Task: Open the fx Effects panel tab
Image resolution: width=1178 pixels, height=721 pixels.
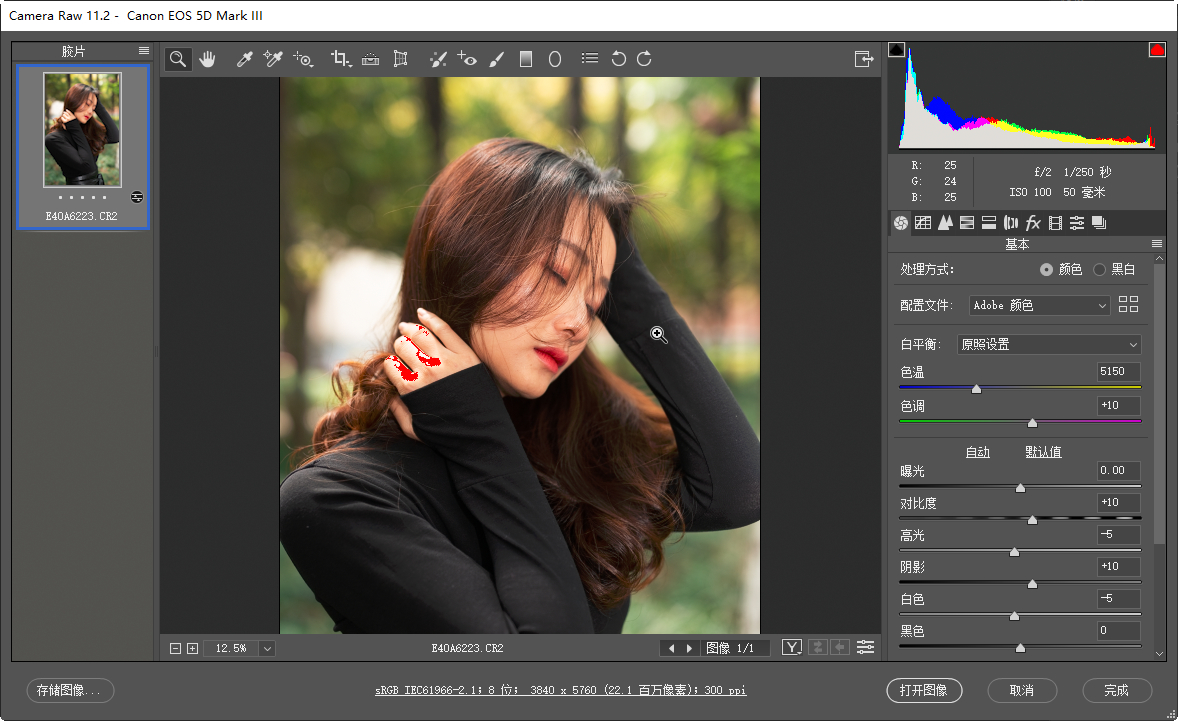Action: click(x=1033, y=223)
